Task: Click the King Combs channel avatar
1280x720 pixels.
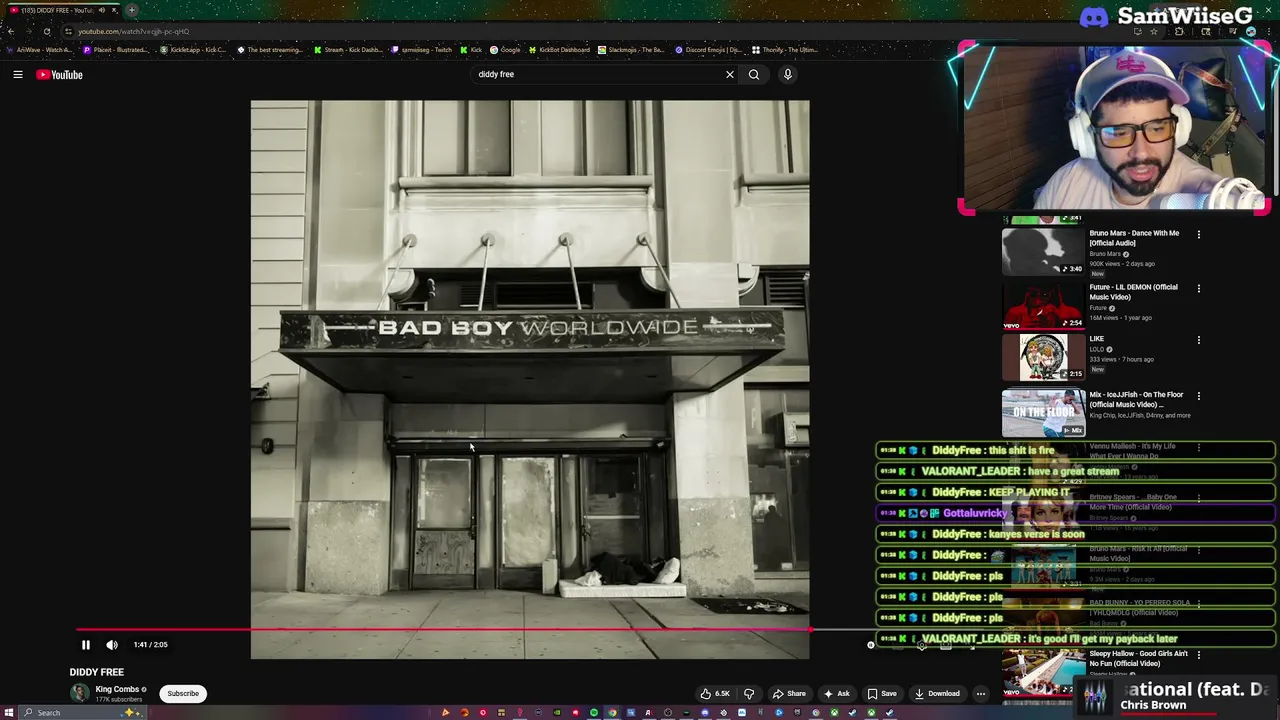Action: point(79,693)
